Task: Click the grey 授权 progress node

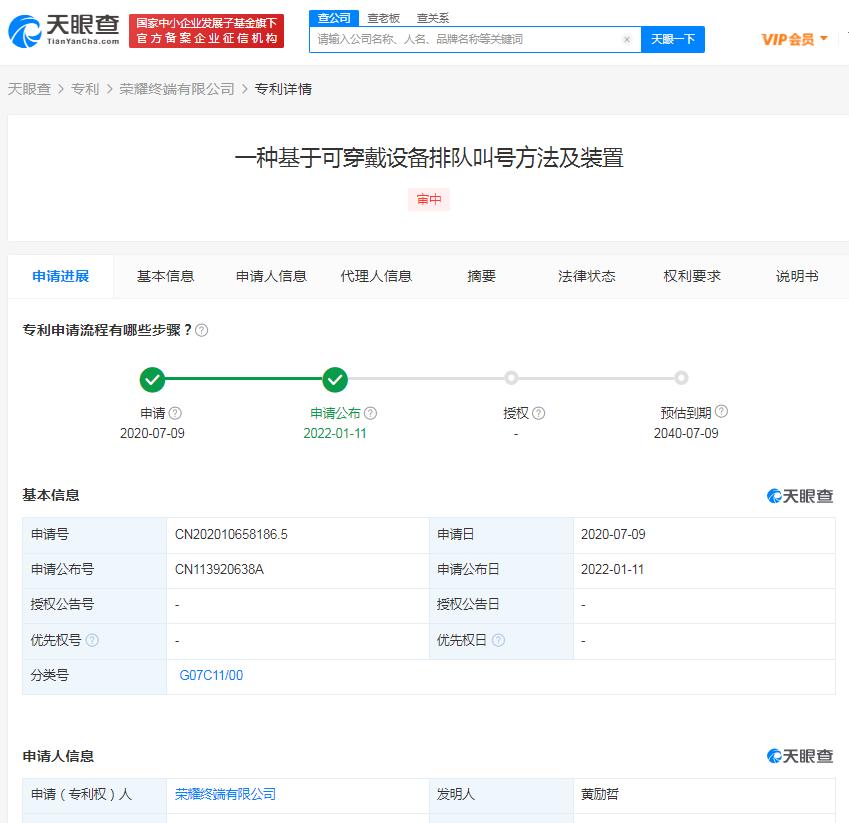Action: coord(511,377)
